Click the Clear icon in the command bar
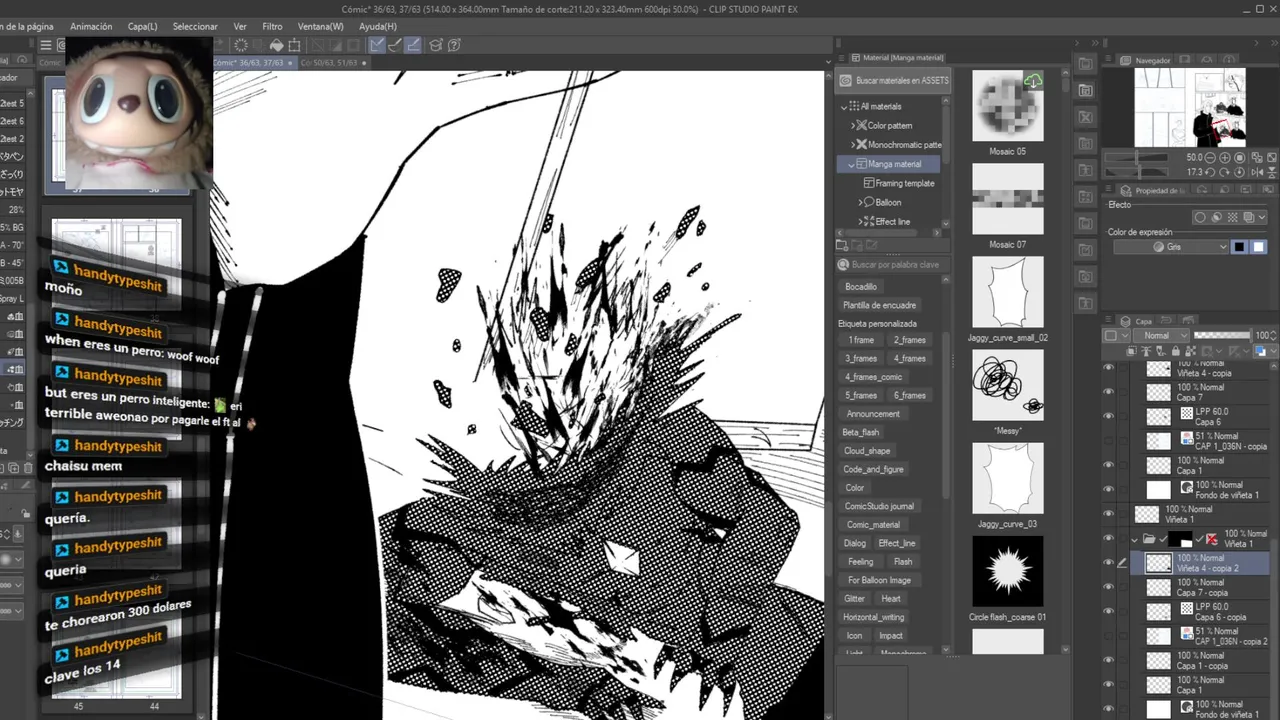 pyautogui.click(x=240, y=45)
